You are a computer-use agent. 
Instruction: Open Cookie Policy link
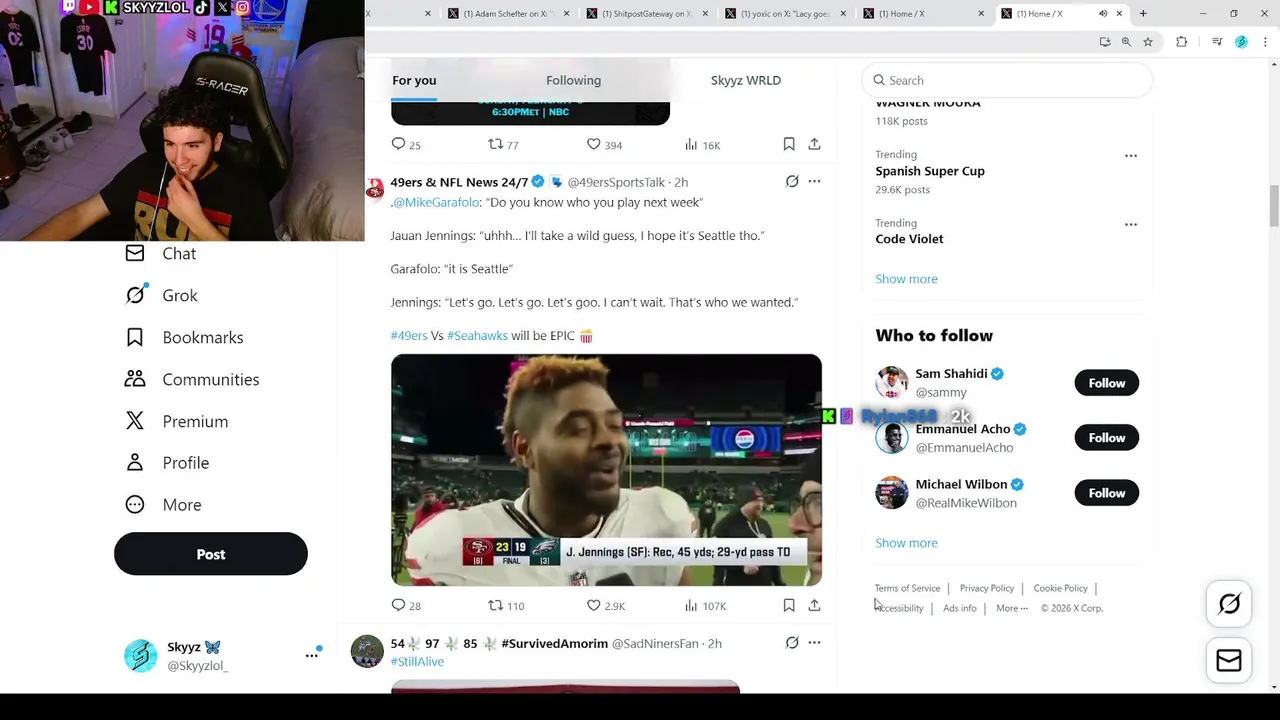1060,588
